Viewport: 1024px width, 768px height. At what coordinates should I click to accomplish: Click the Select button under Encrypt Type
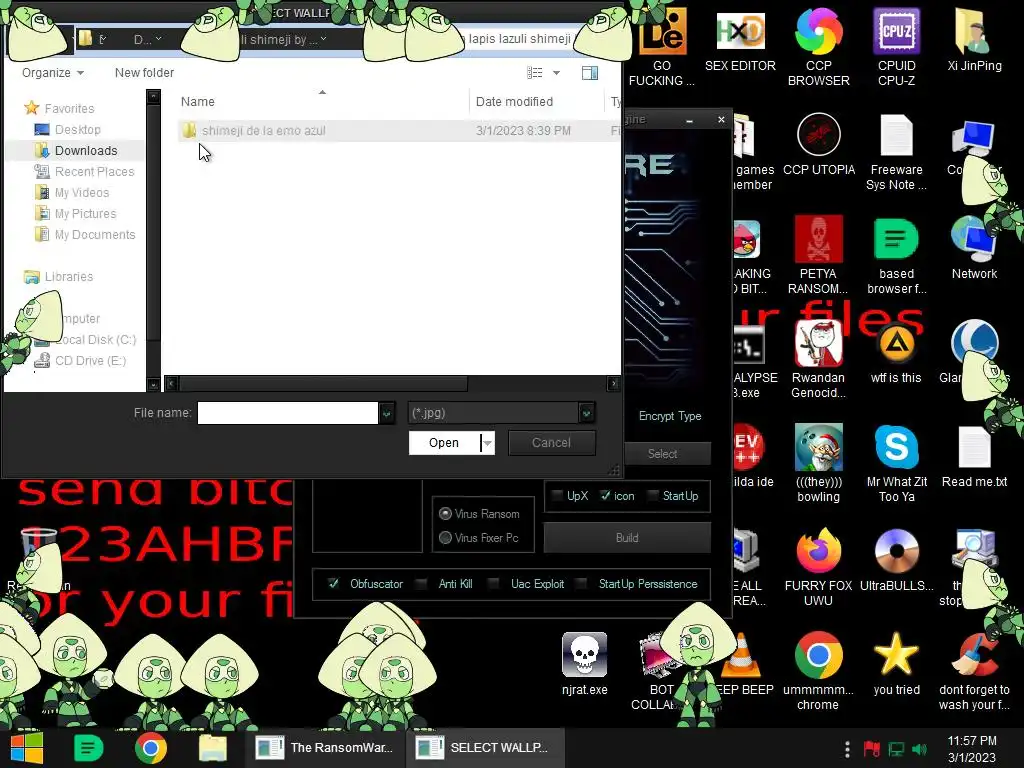point(662,453)
